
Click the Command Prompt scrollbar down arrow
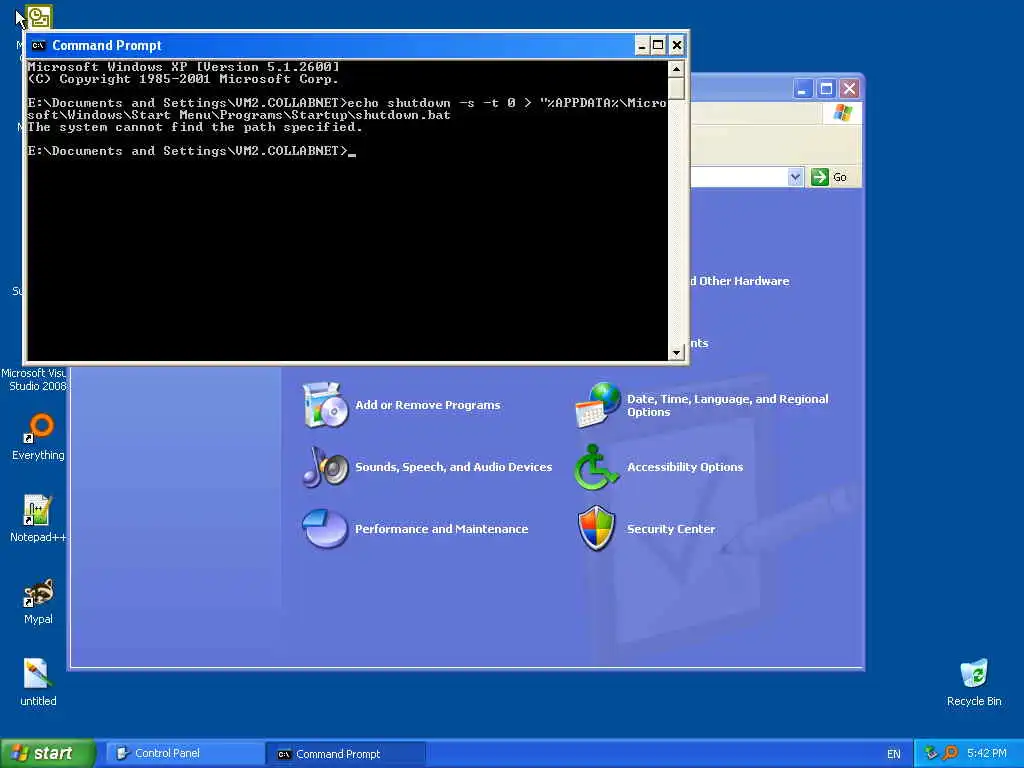click(x=676, y=353)
